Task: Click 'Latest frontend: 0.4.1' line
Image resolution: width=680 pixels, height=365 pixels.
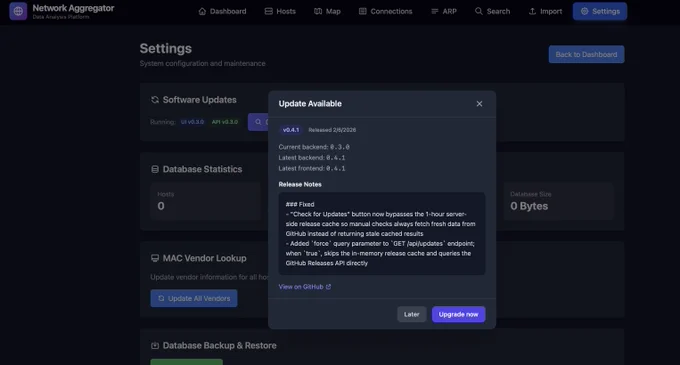Action: 312,168
